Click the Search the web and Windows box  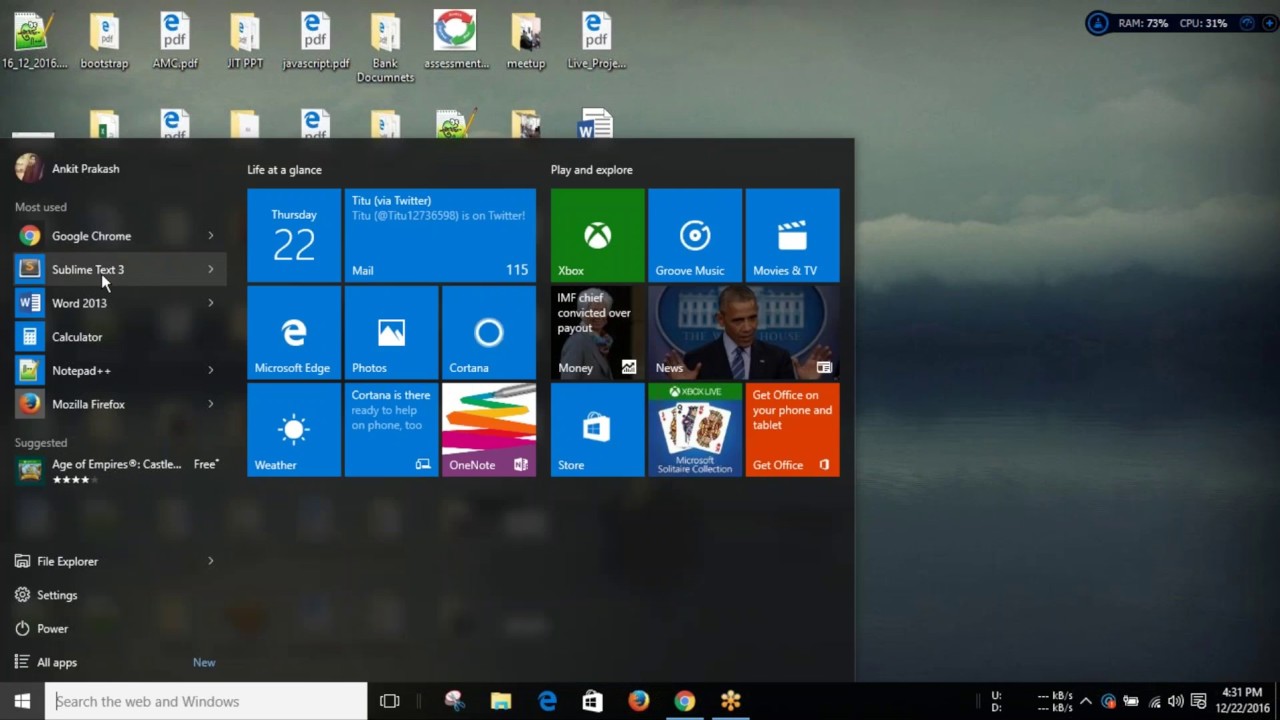tap(206, 701)
